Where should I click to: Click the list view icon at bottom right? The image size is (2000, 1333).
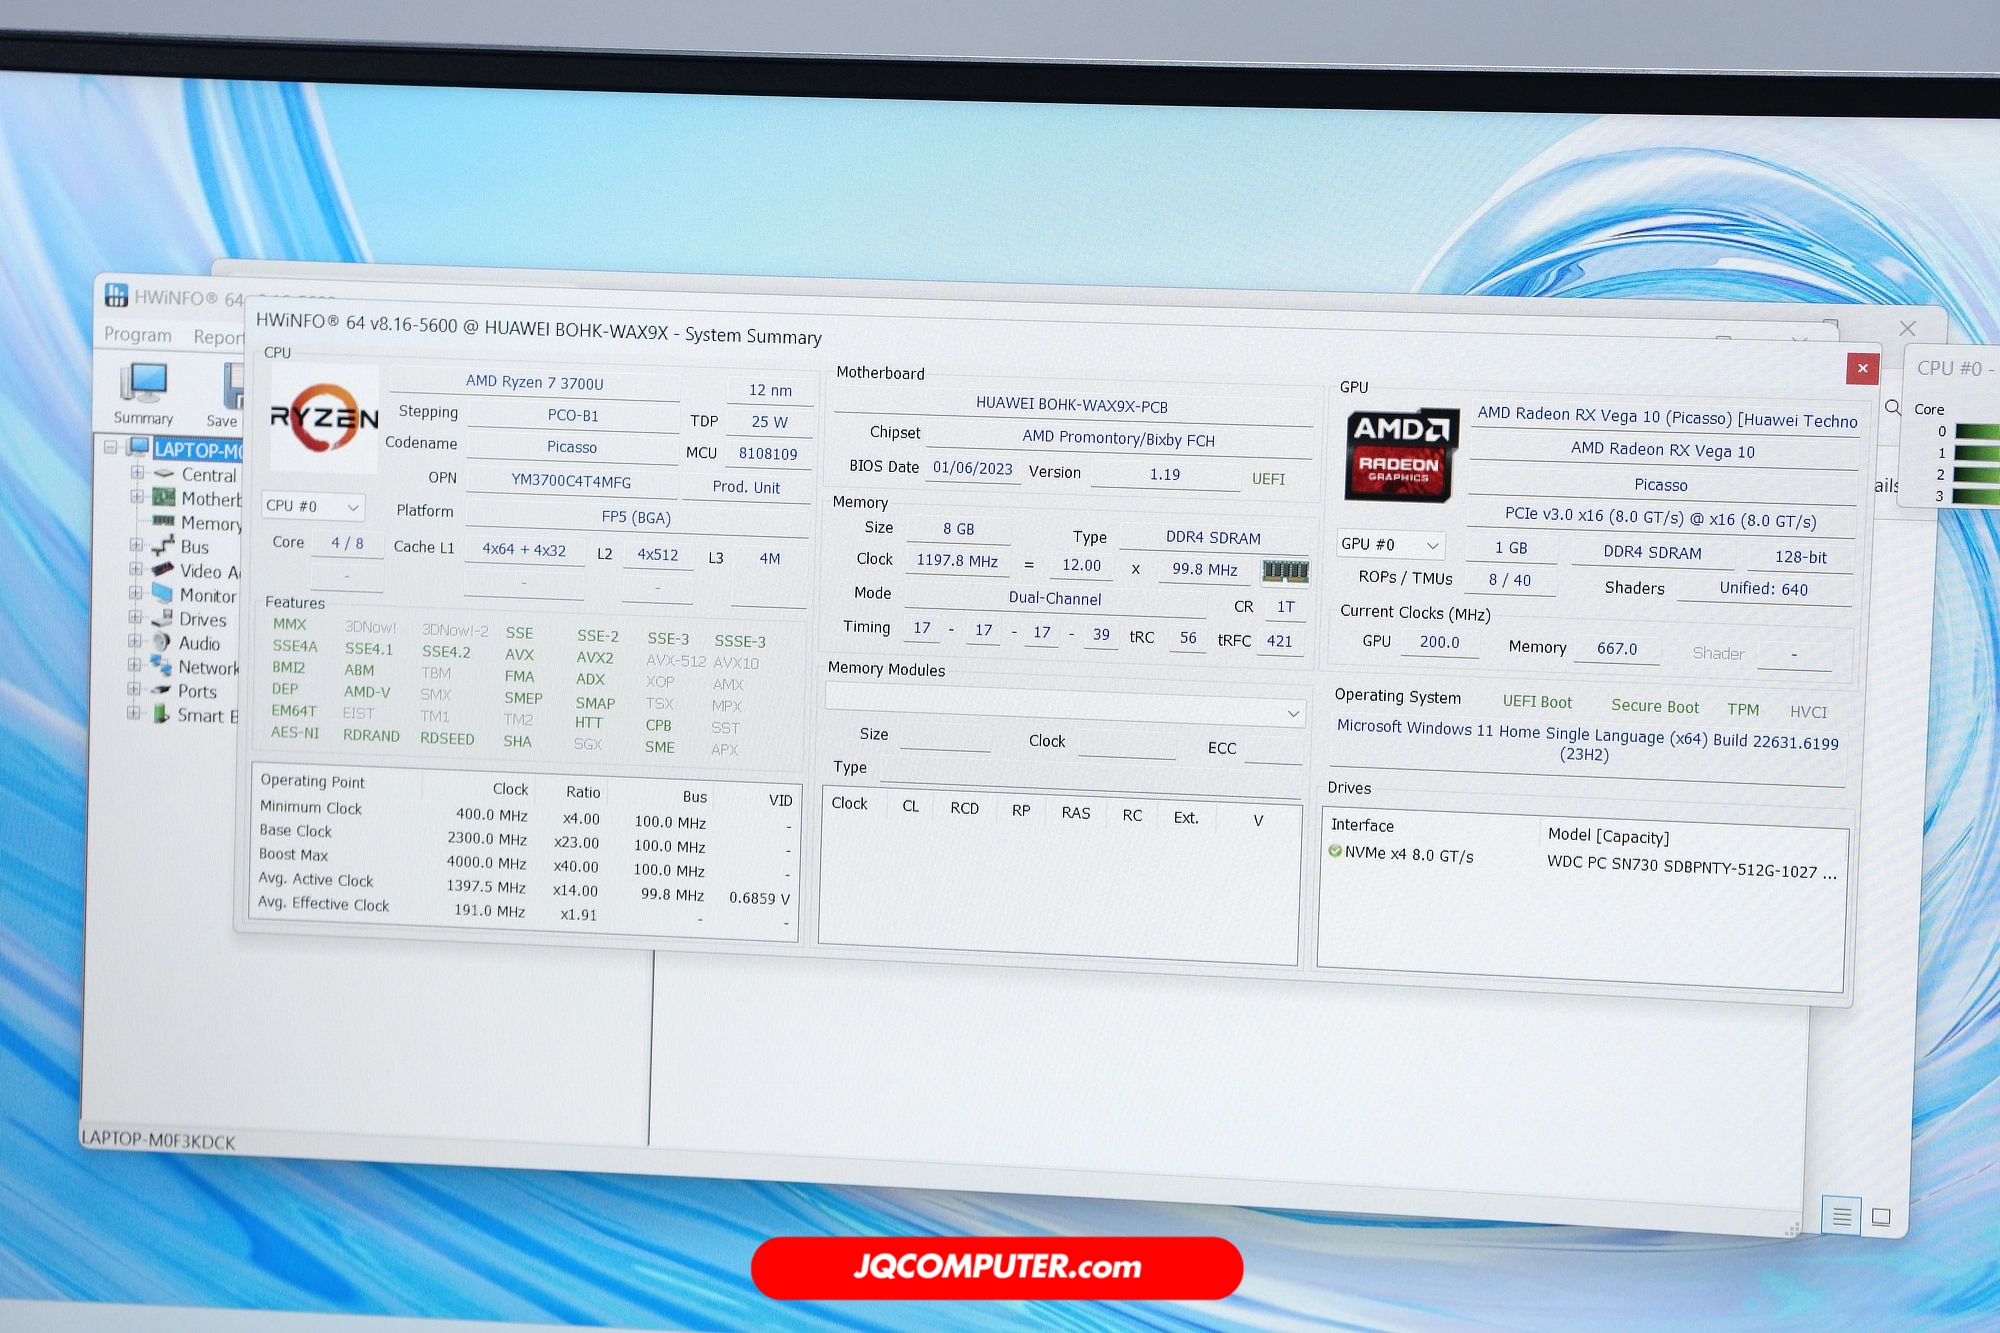pos(1841,1216)
